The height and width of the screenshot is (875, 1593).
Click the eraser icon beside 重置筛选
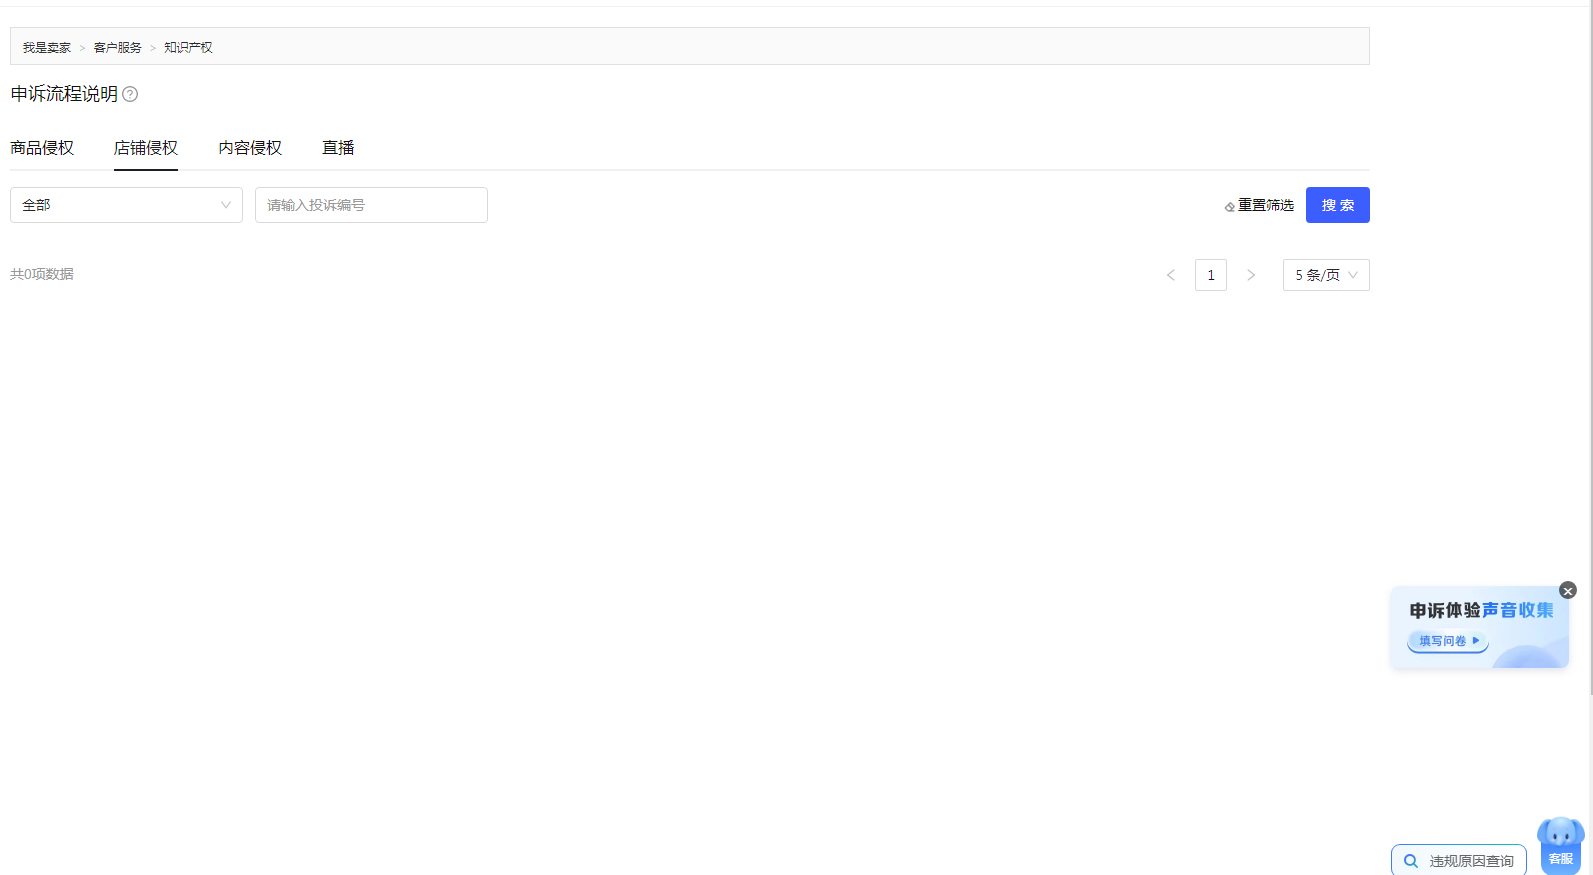pos(1230,206)
